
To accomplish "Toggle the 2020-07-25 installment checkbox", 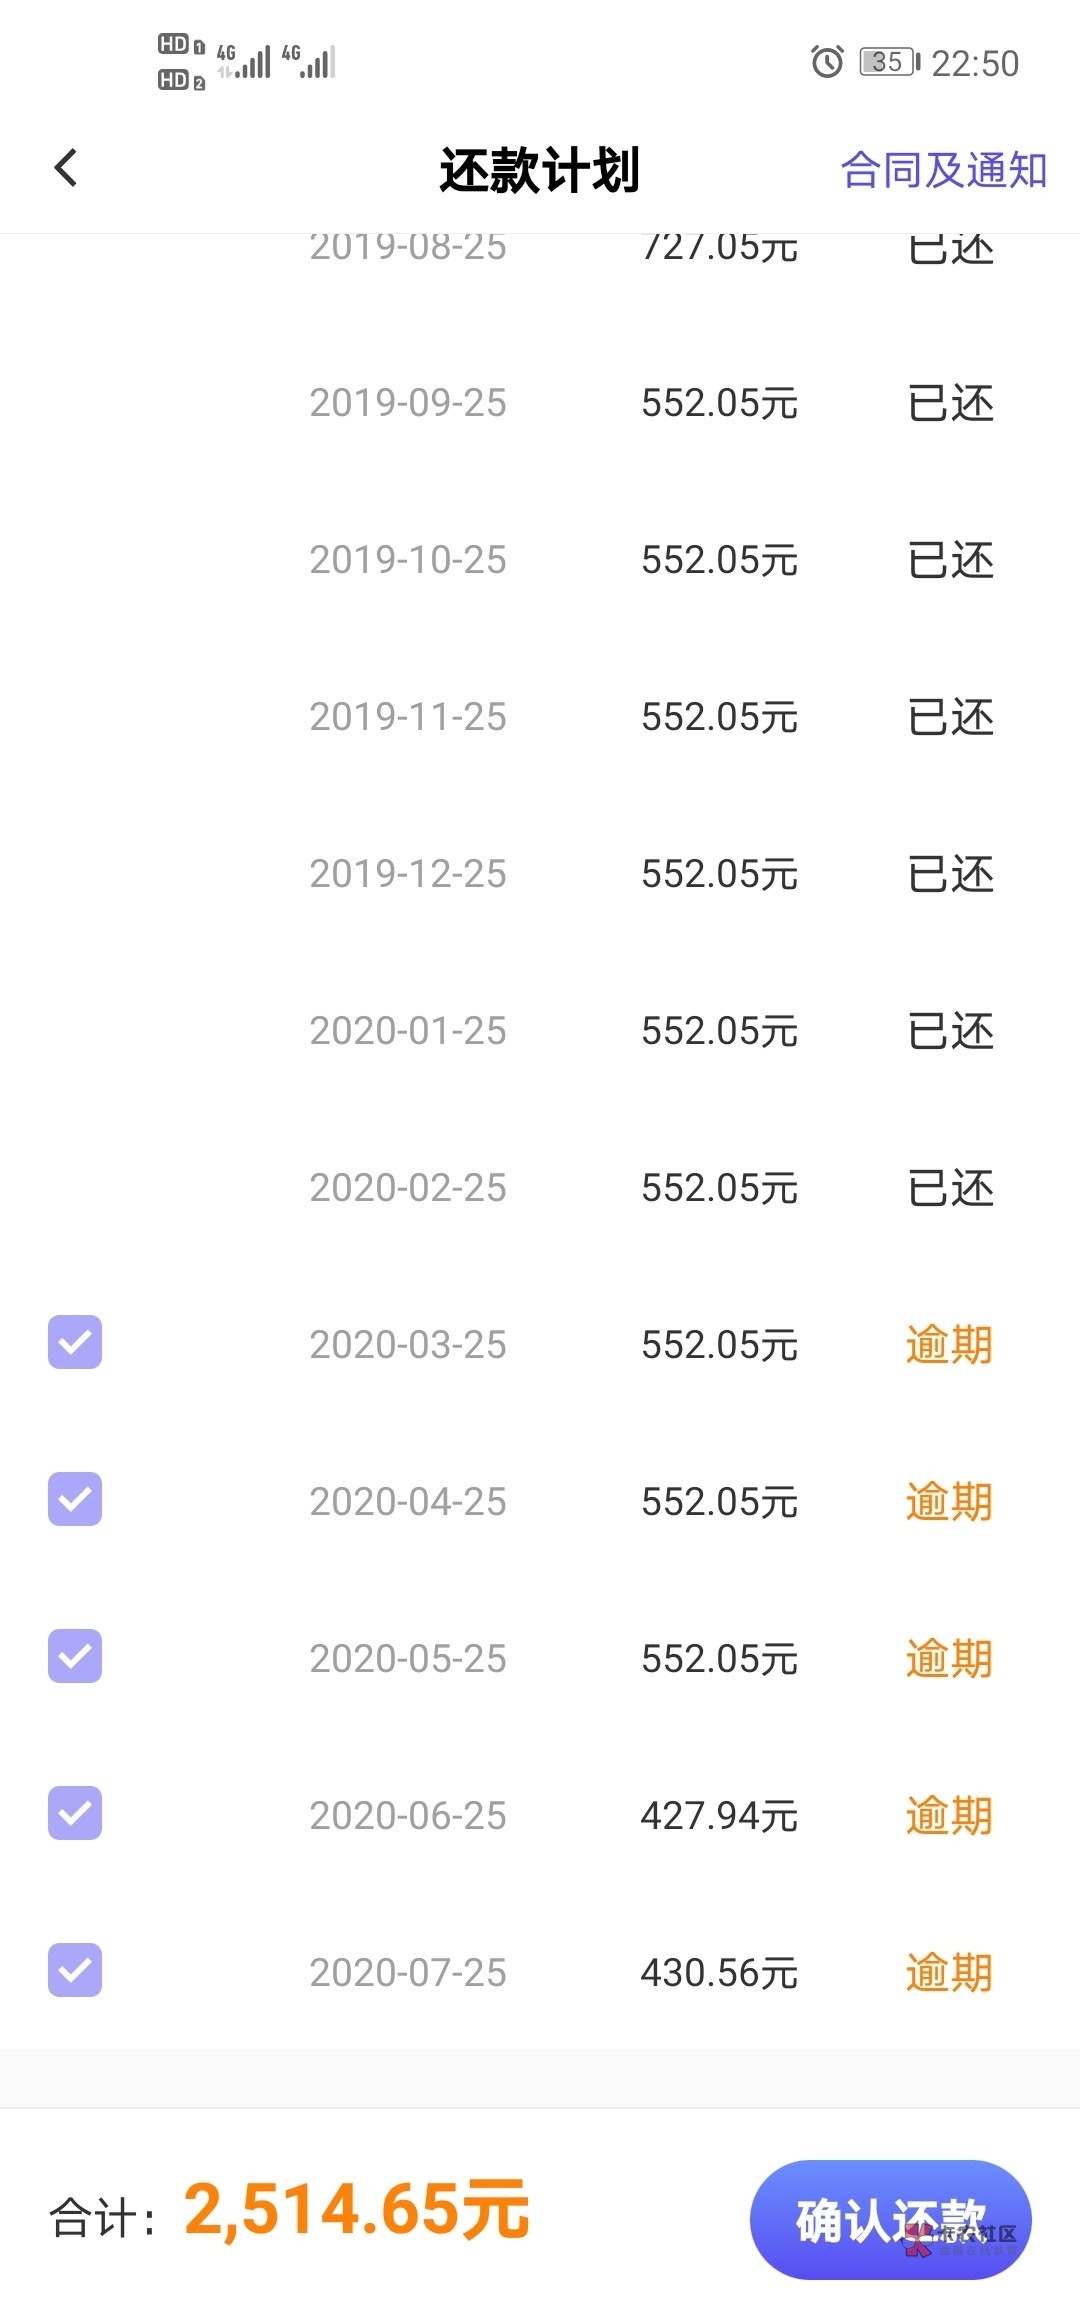I will [75, 1970].
